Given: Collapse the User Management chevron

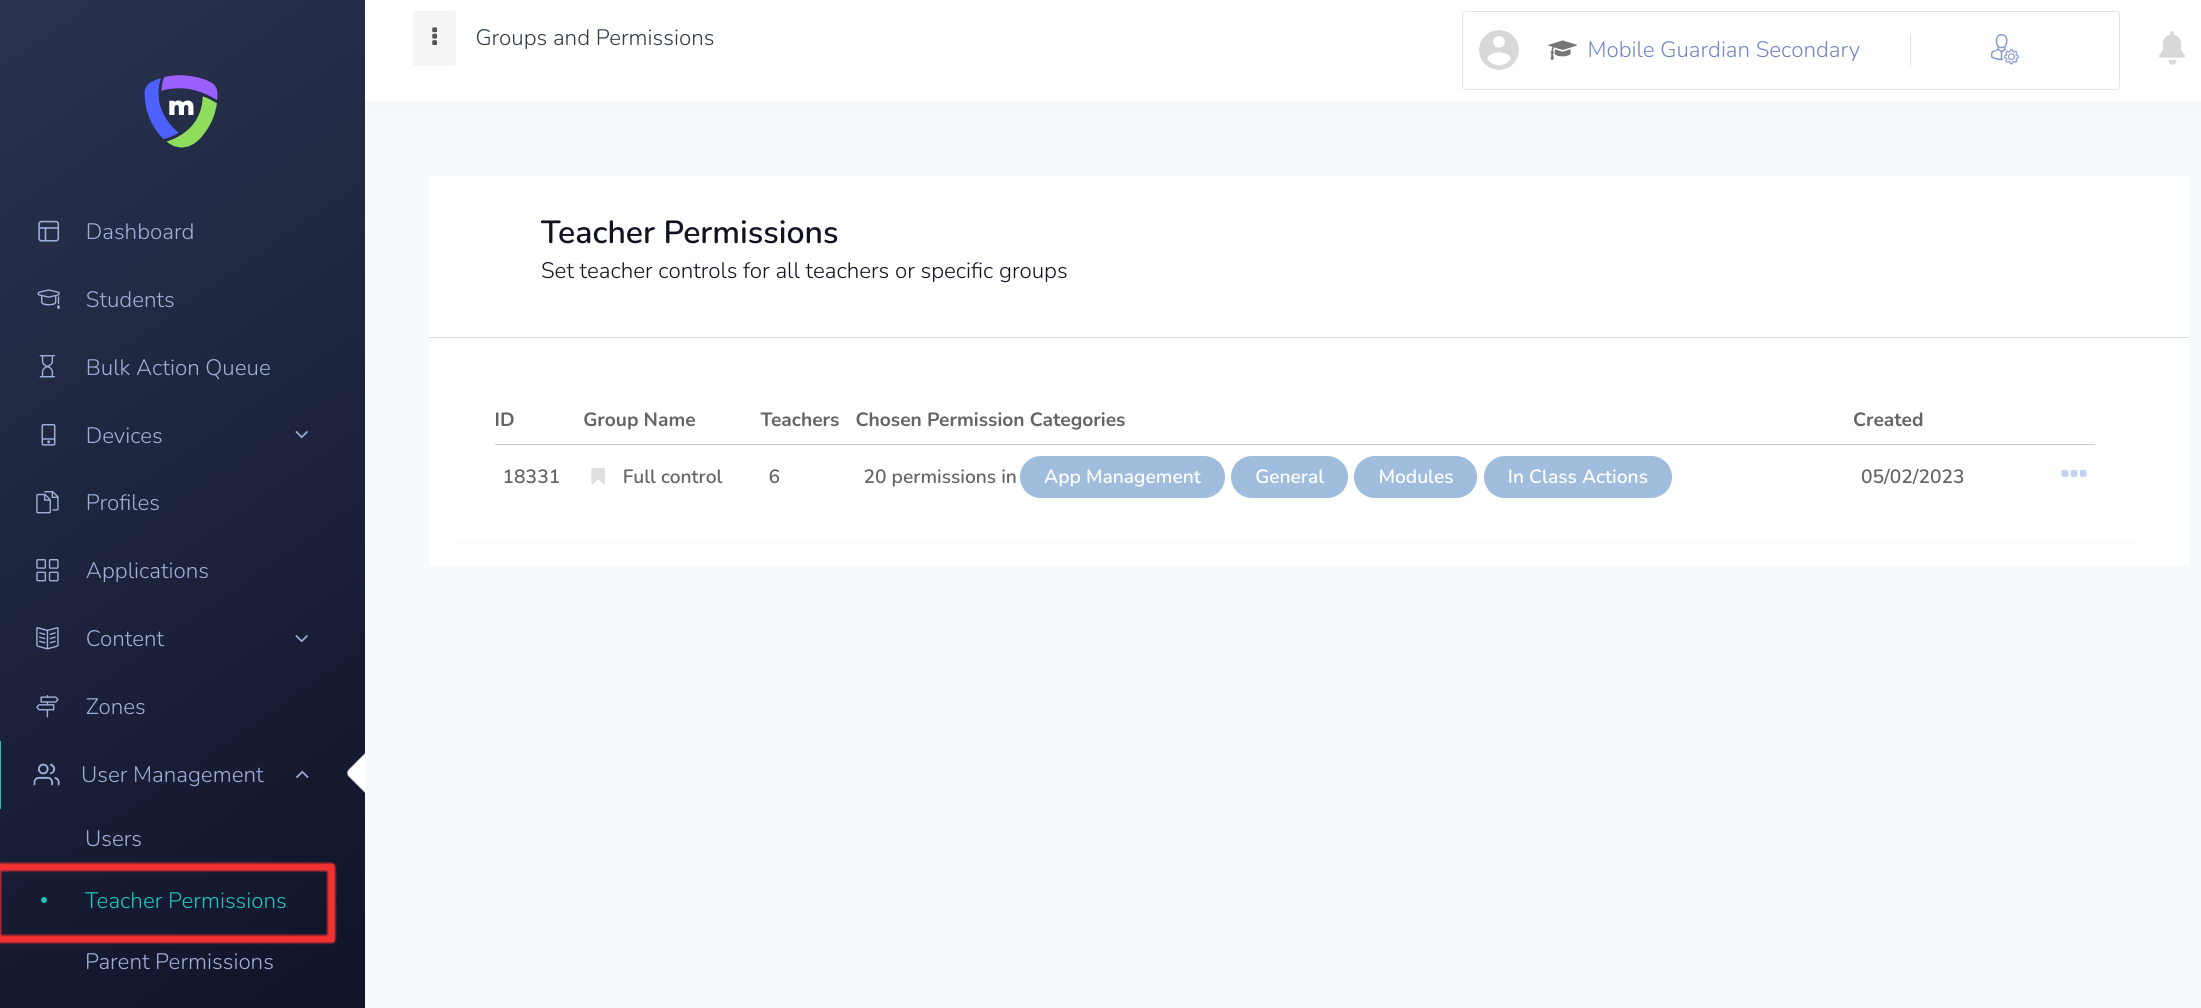Looking at the screenshot, I should (302, 775).
